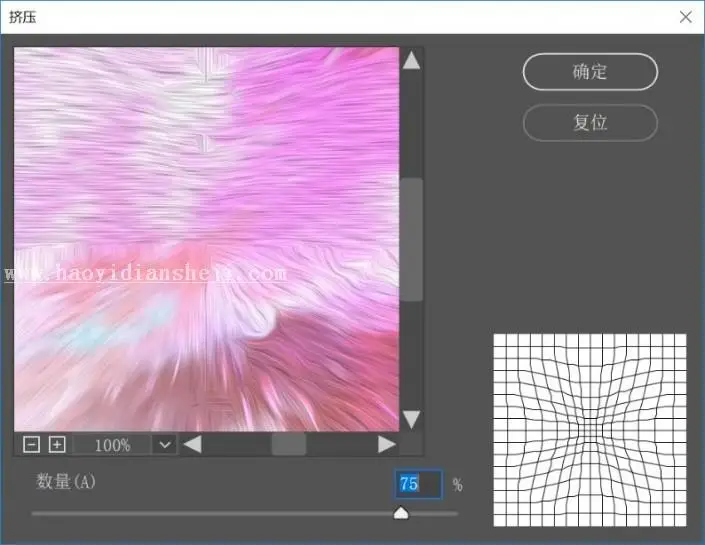705x545 pixels.
Task: Zoom out preview with minus icon
Action: click(31, 445)
